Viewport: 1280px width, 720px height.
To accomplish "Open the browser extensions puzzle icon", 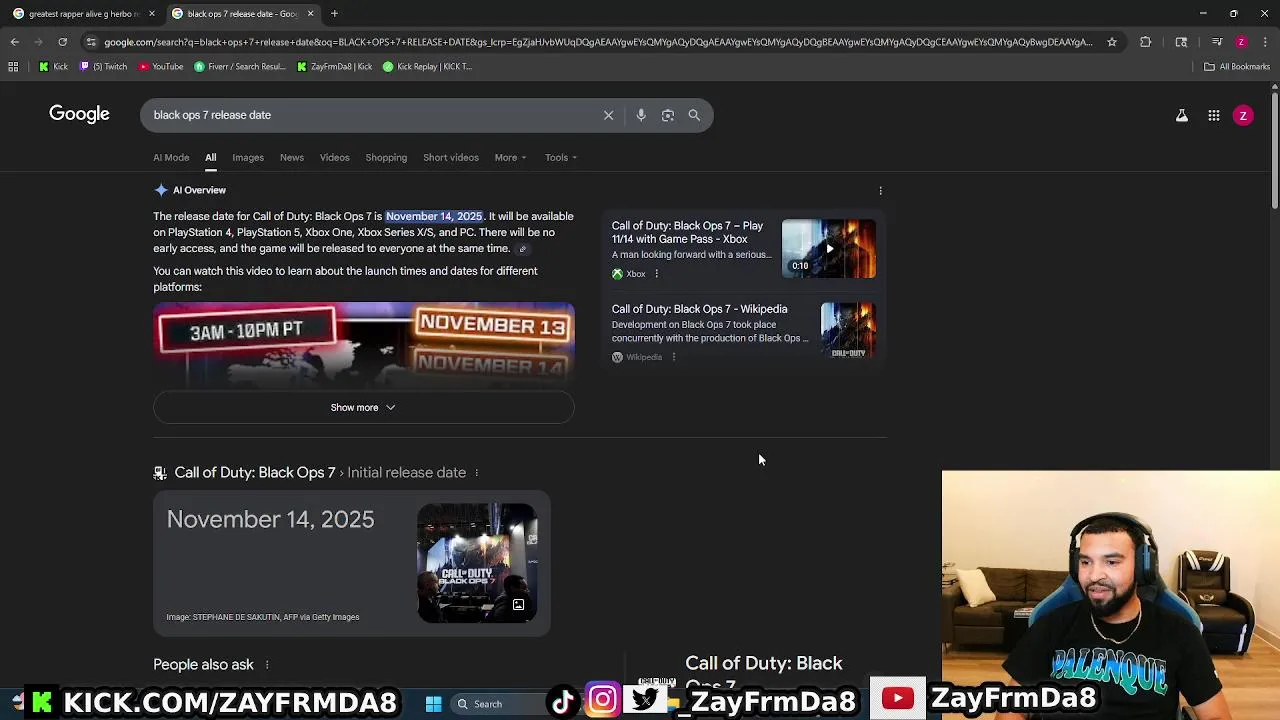I will coord(1146,42).
